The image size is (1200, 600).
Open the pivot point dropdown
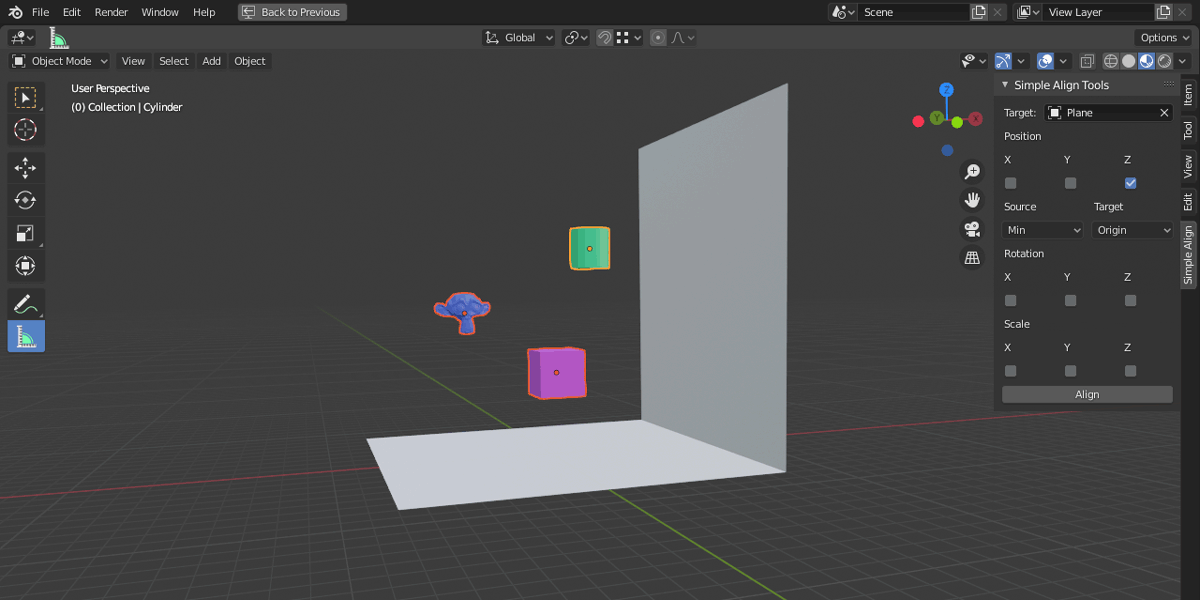click(x=575, y=38)
